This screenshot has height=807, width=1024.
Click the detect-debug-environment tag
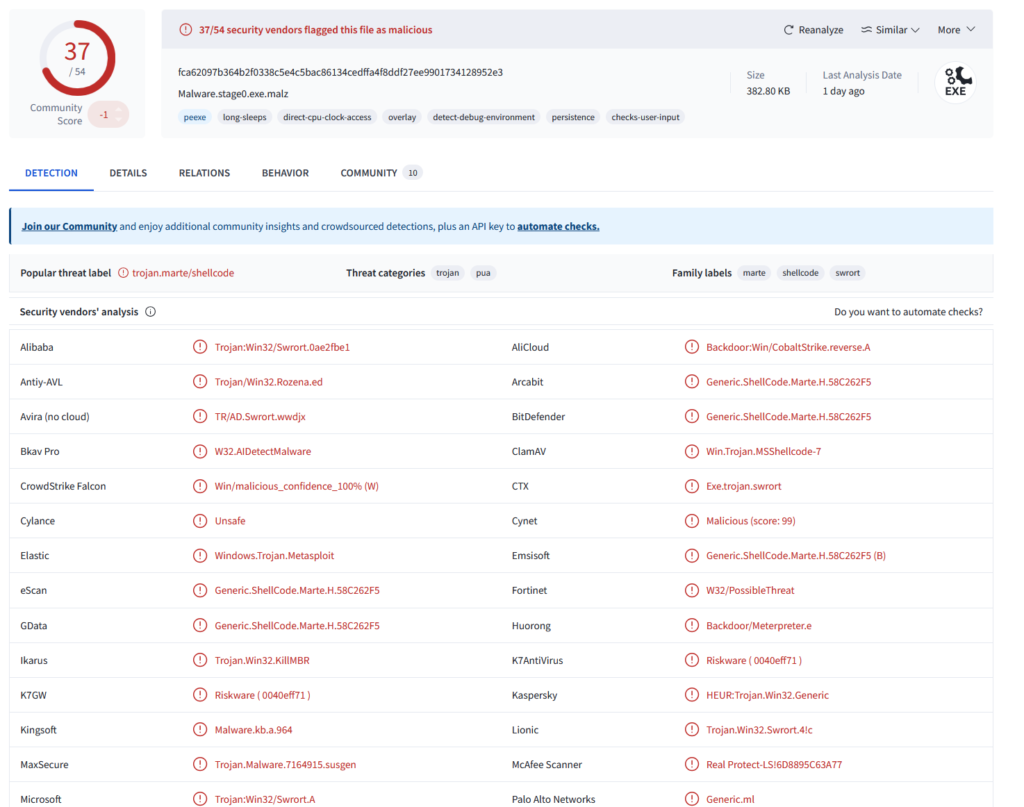point(483,118)
